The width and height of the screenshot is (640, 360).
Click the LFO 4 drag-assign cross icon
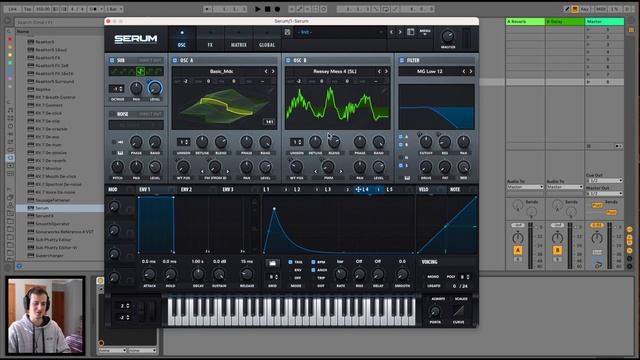(358, 189)
